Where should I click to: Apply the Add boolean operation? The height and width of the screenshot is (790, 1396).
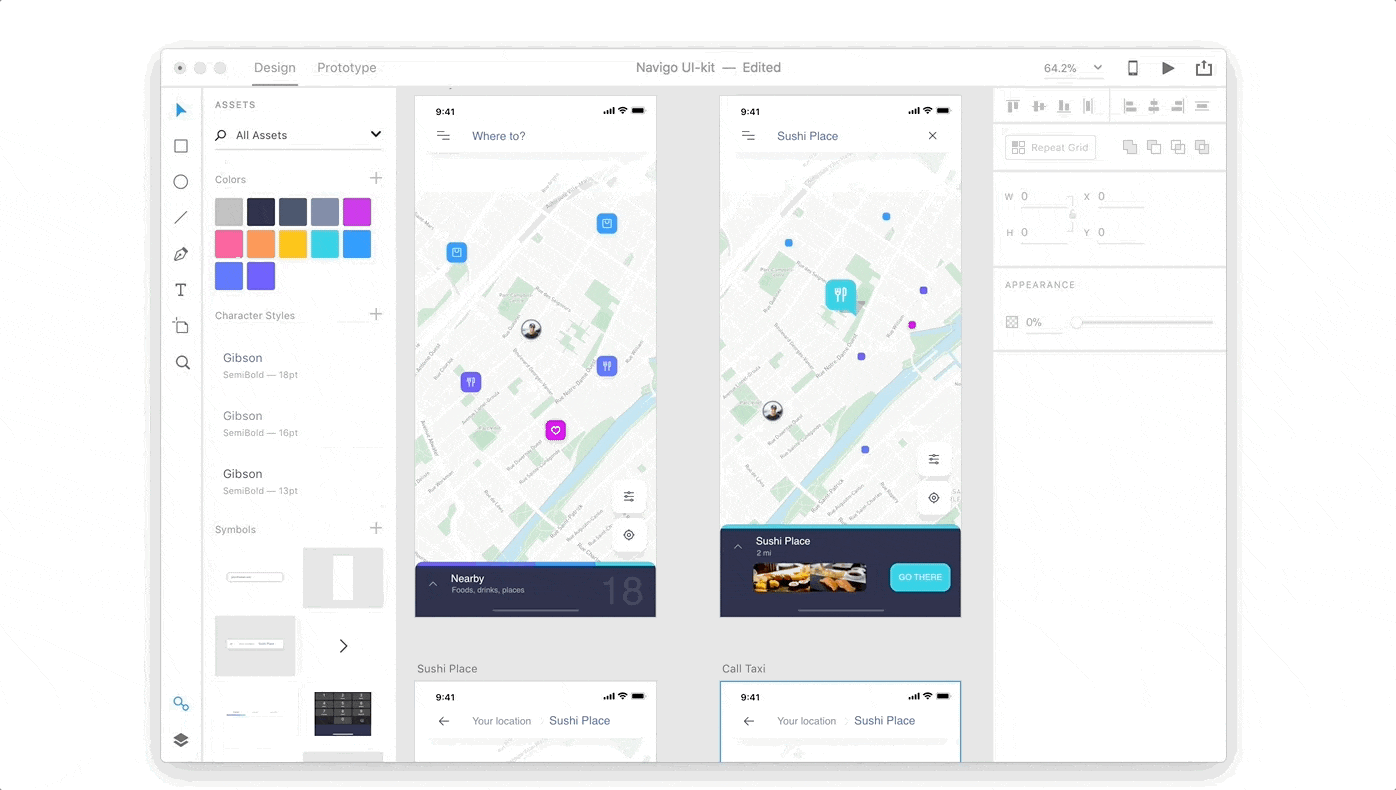1130,147
